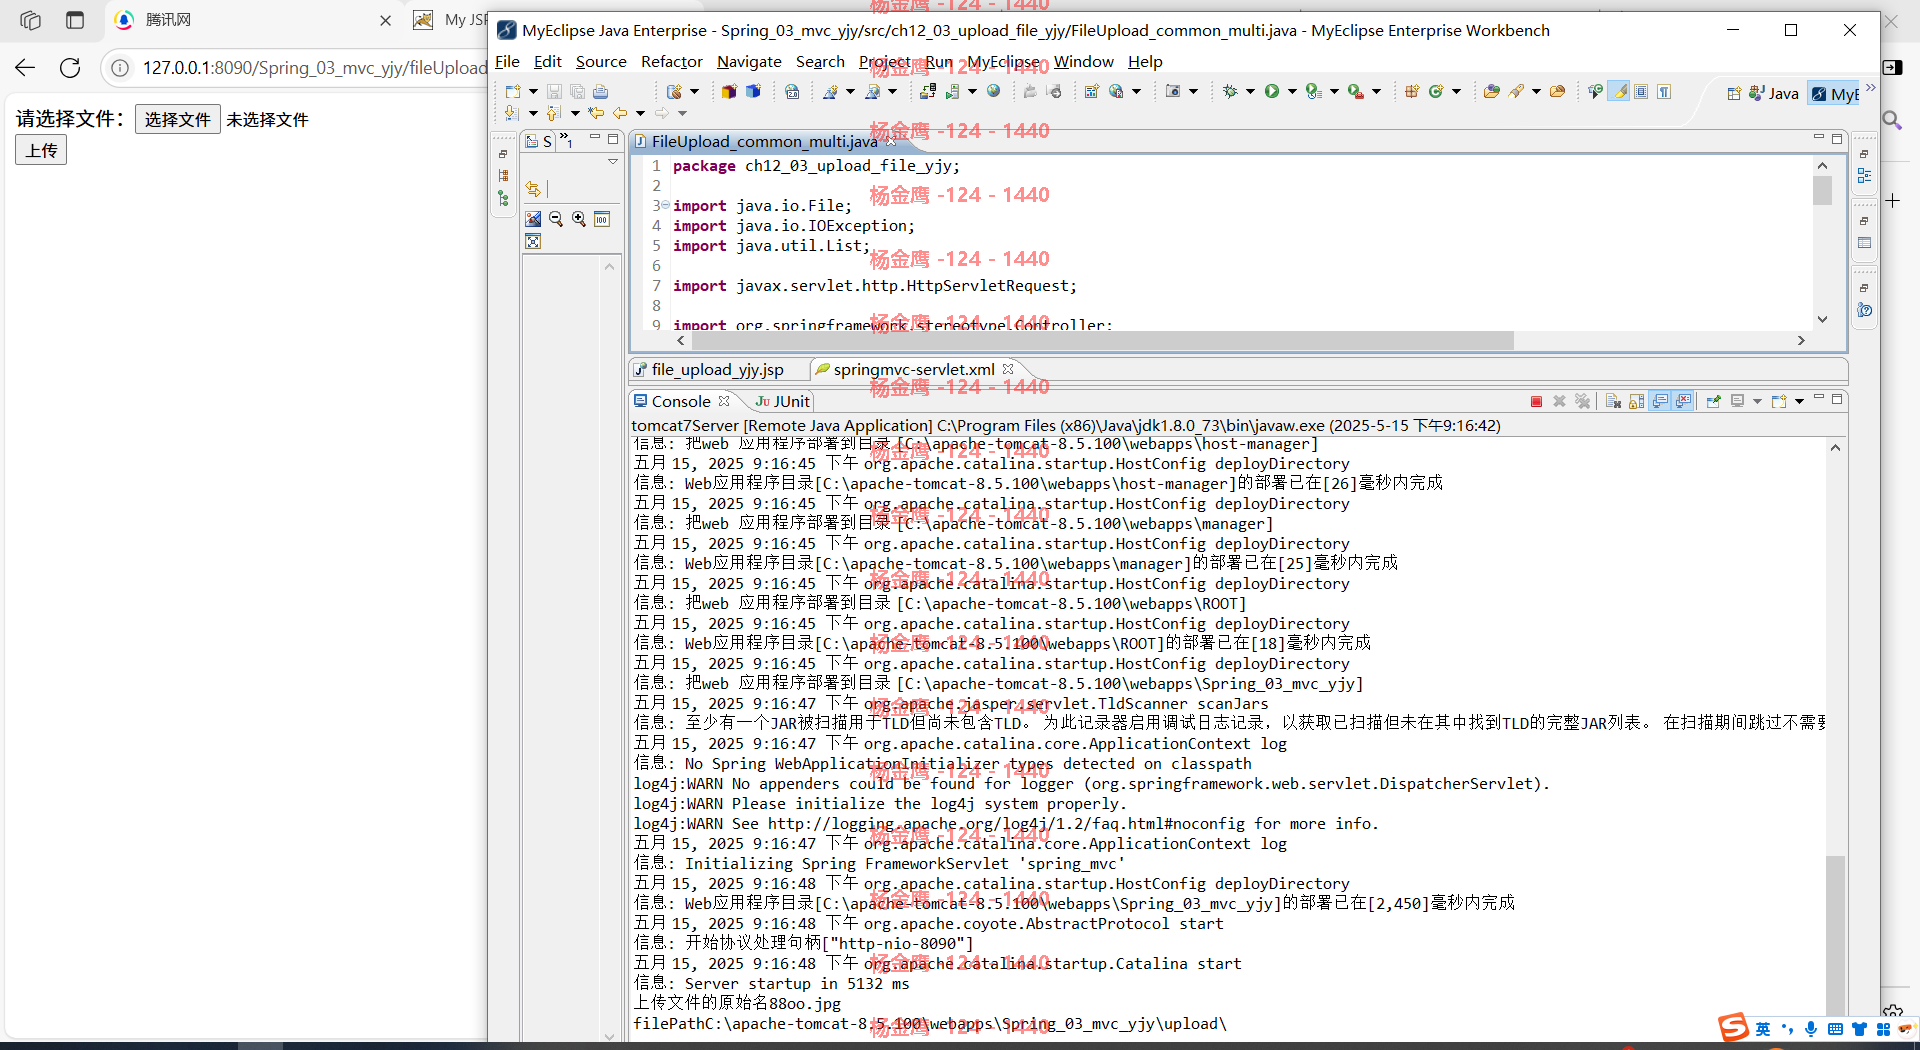Image resolution: width=1920 pixels, height=1050 pixels.
Task: Click the browser back arrow
Action: pos(25,67)
